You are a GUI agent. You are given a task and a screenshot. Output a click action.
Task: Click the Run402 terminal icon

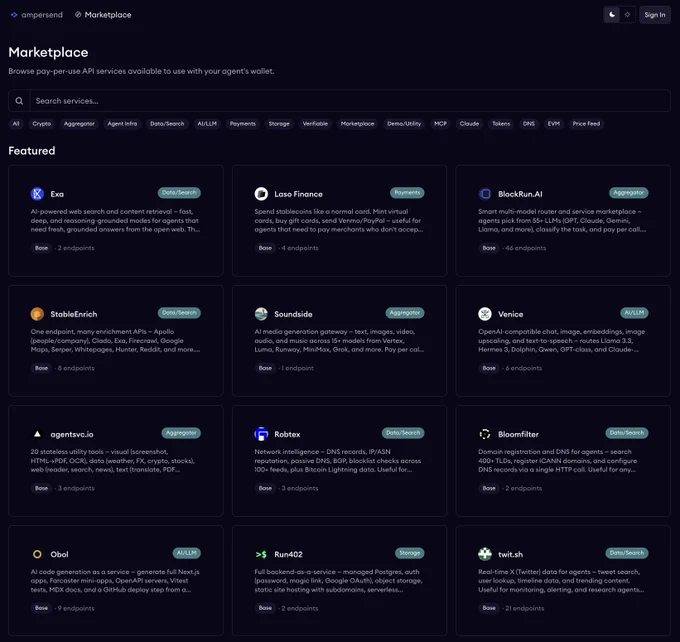point(261,554)
